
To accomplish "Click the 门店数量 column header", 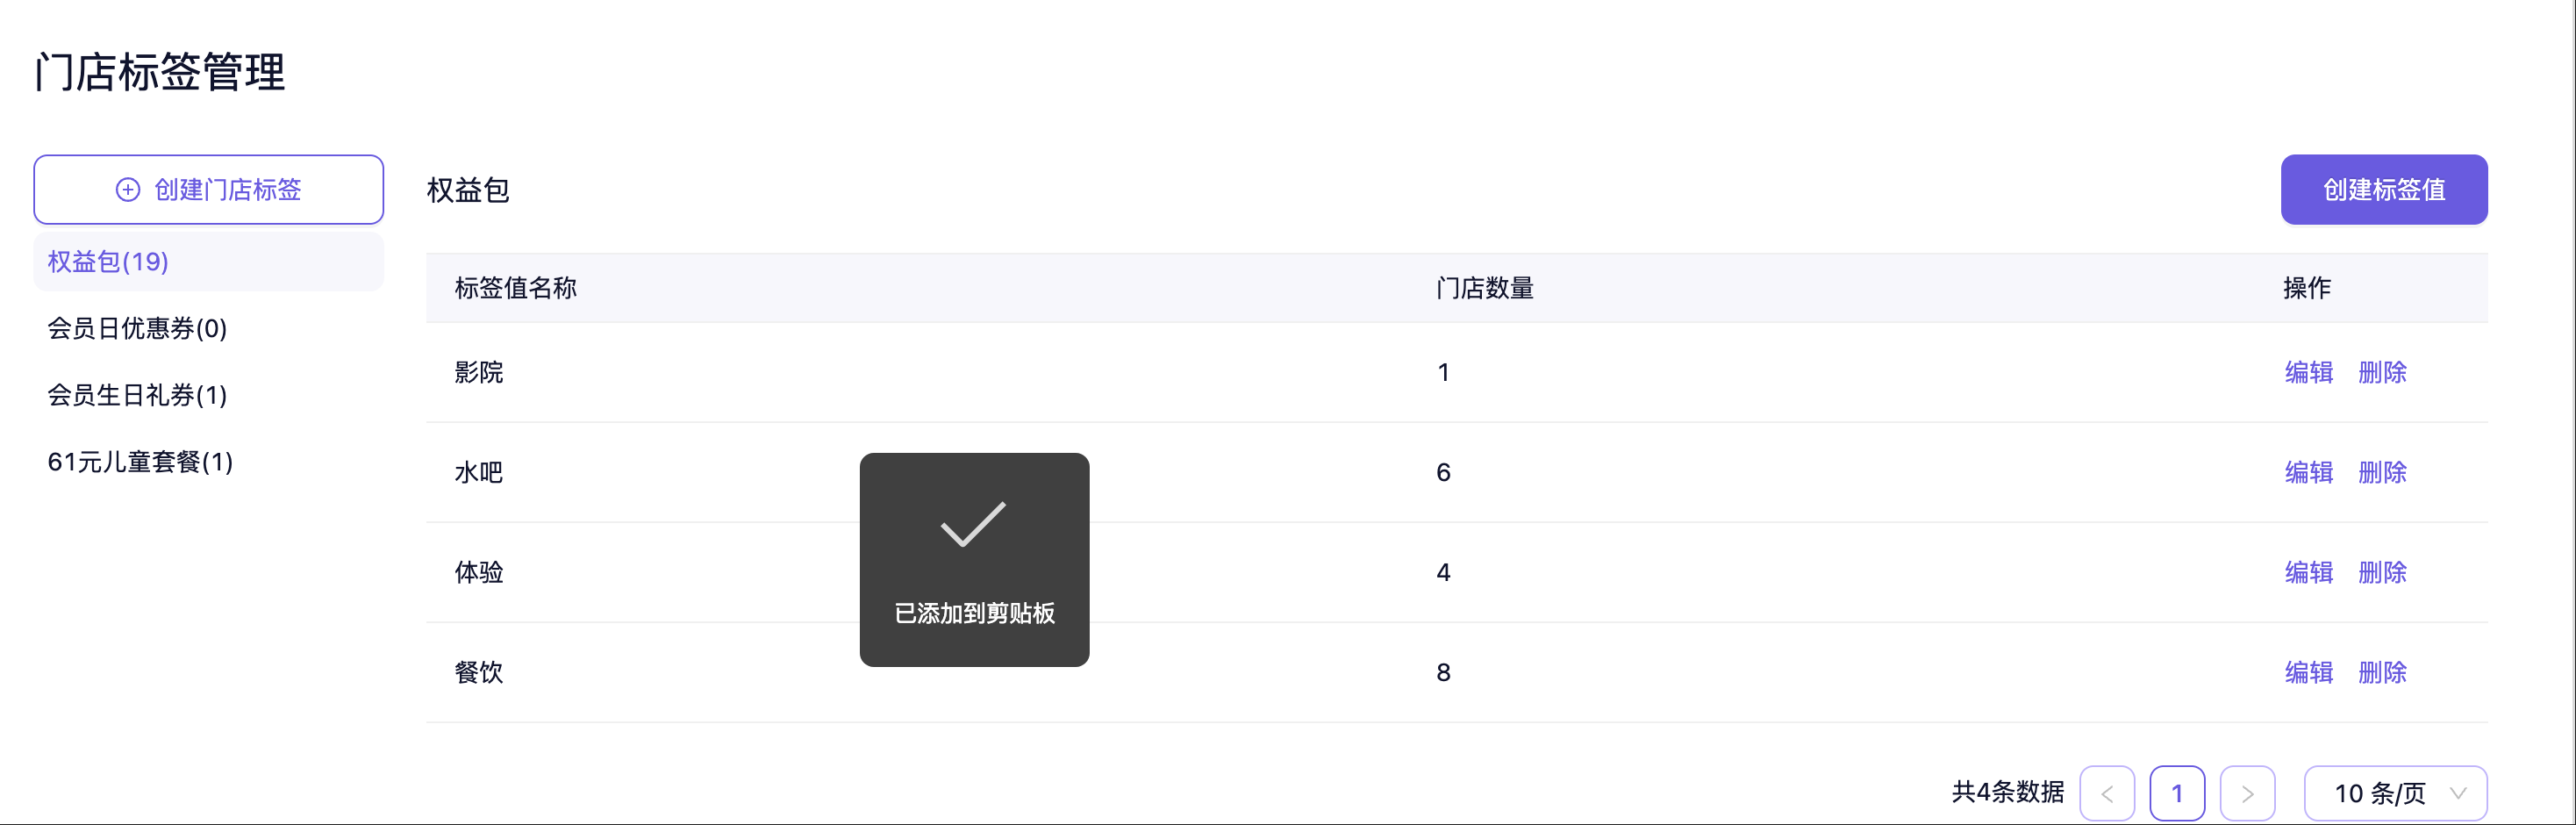I will (1484, 289).
